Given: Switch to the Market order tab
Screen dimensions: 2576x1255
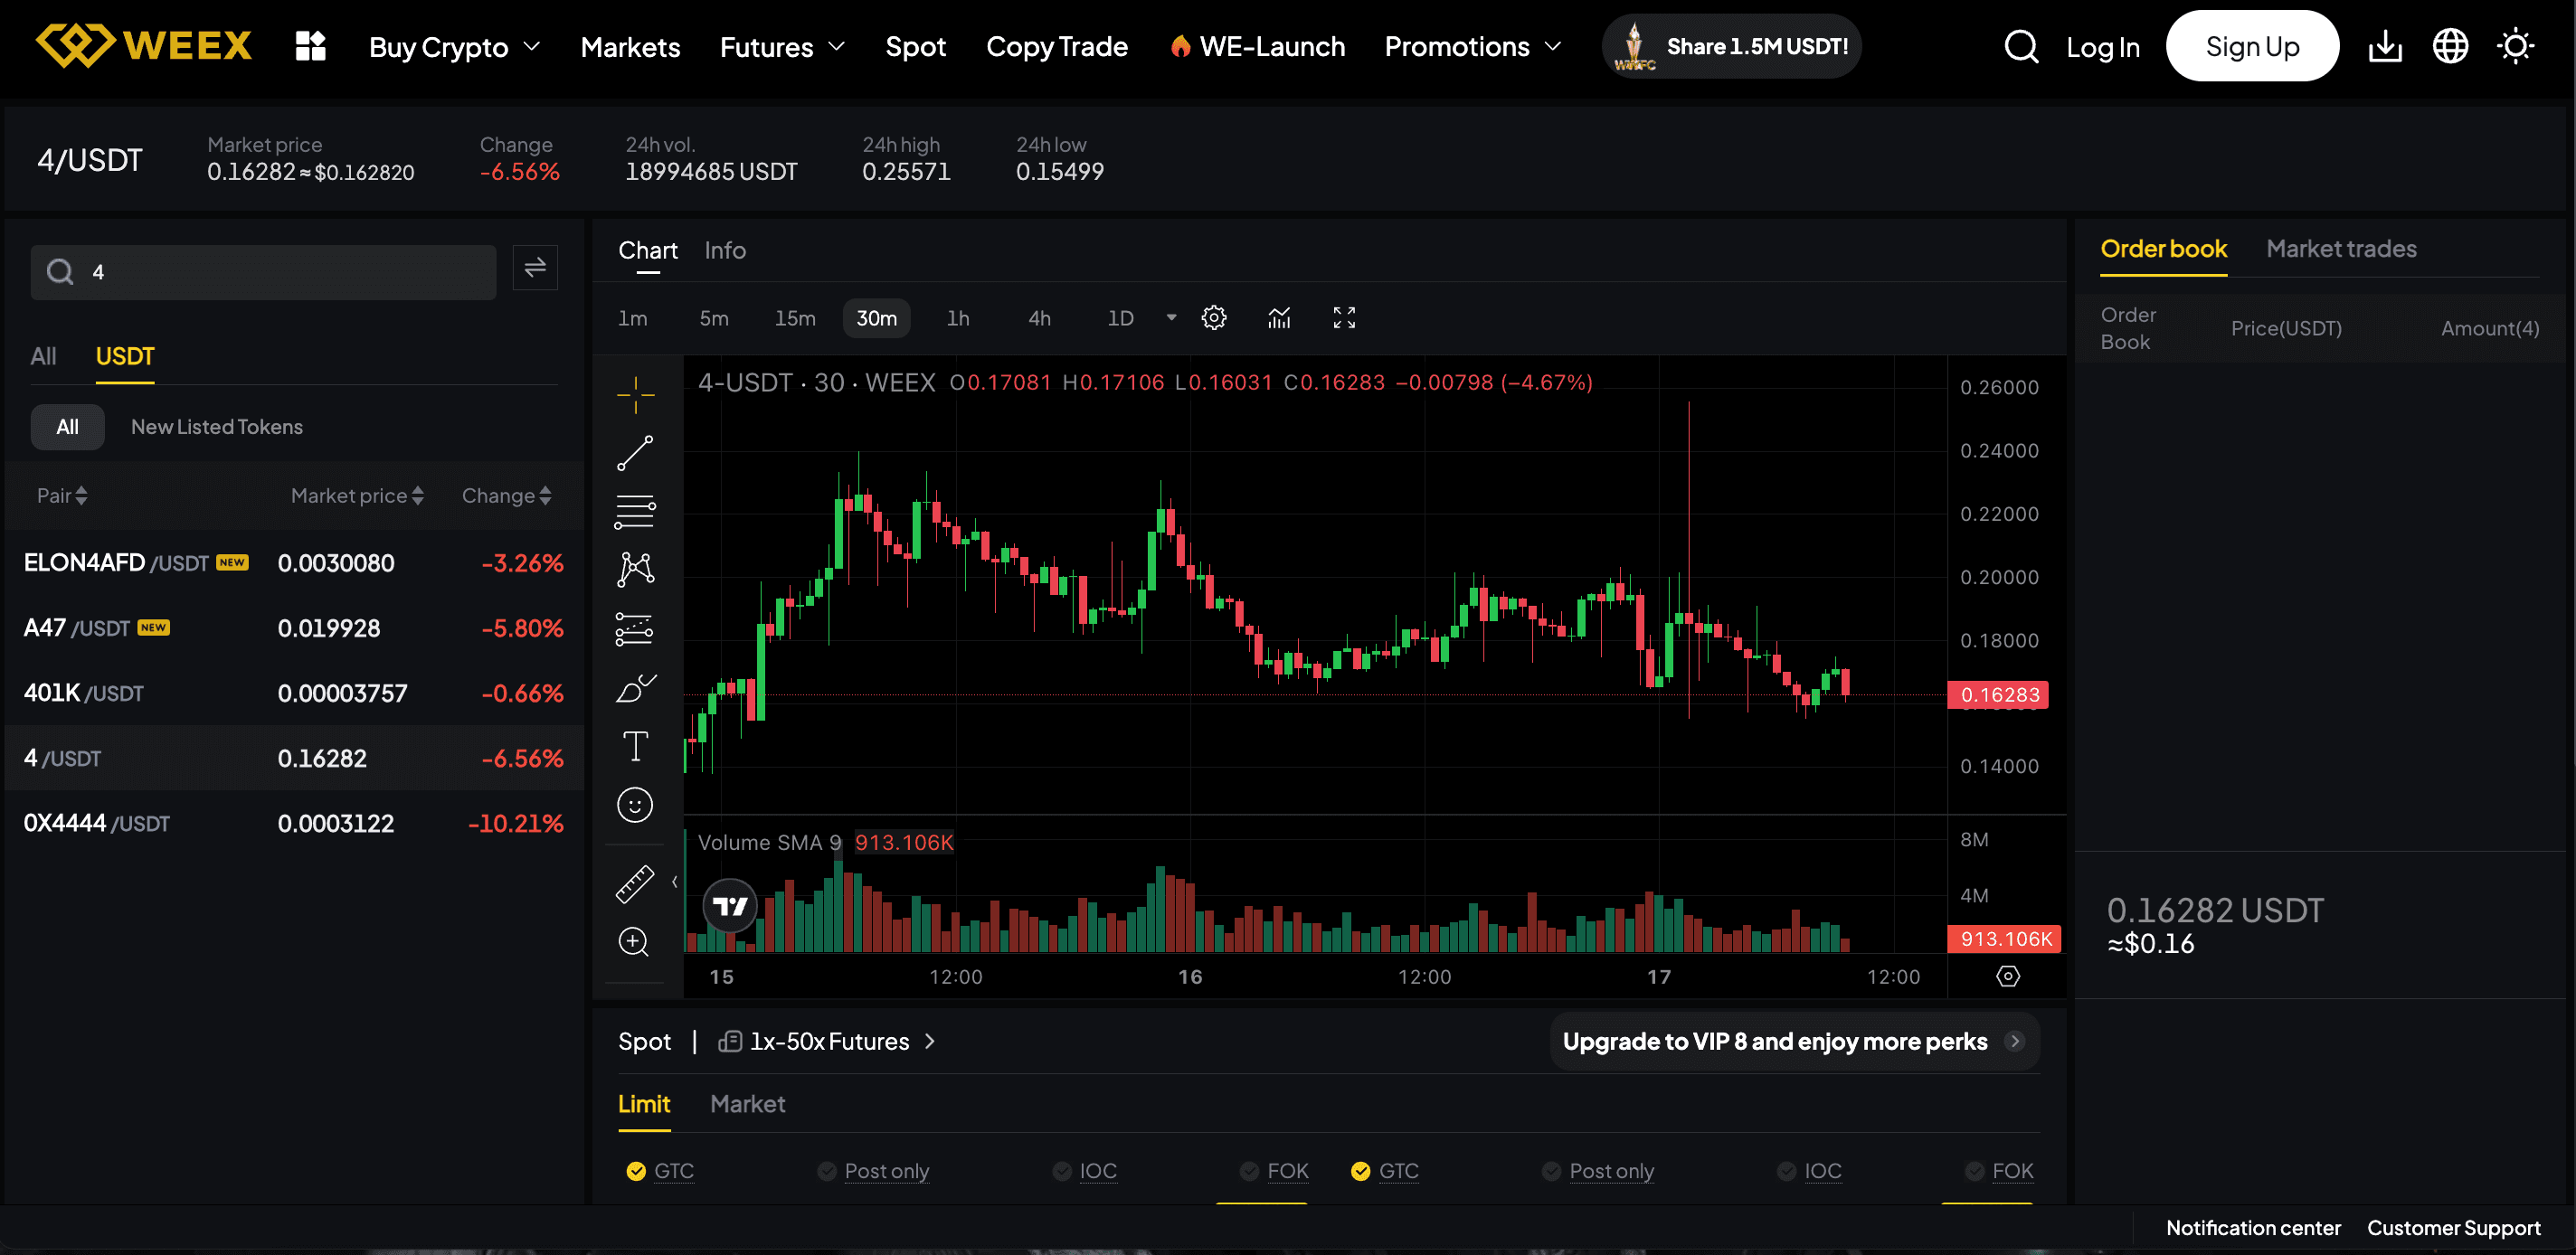Looking at the screenshot, I should [x=747, y=1104].
